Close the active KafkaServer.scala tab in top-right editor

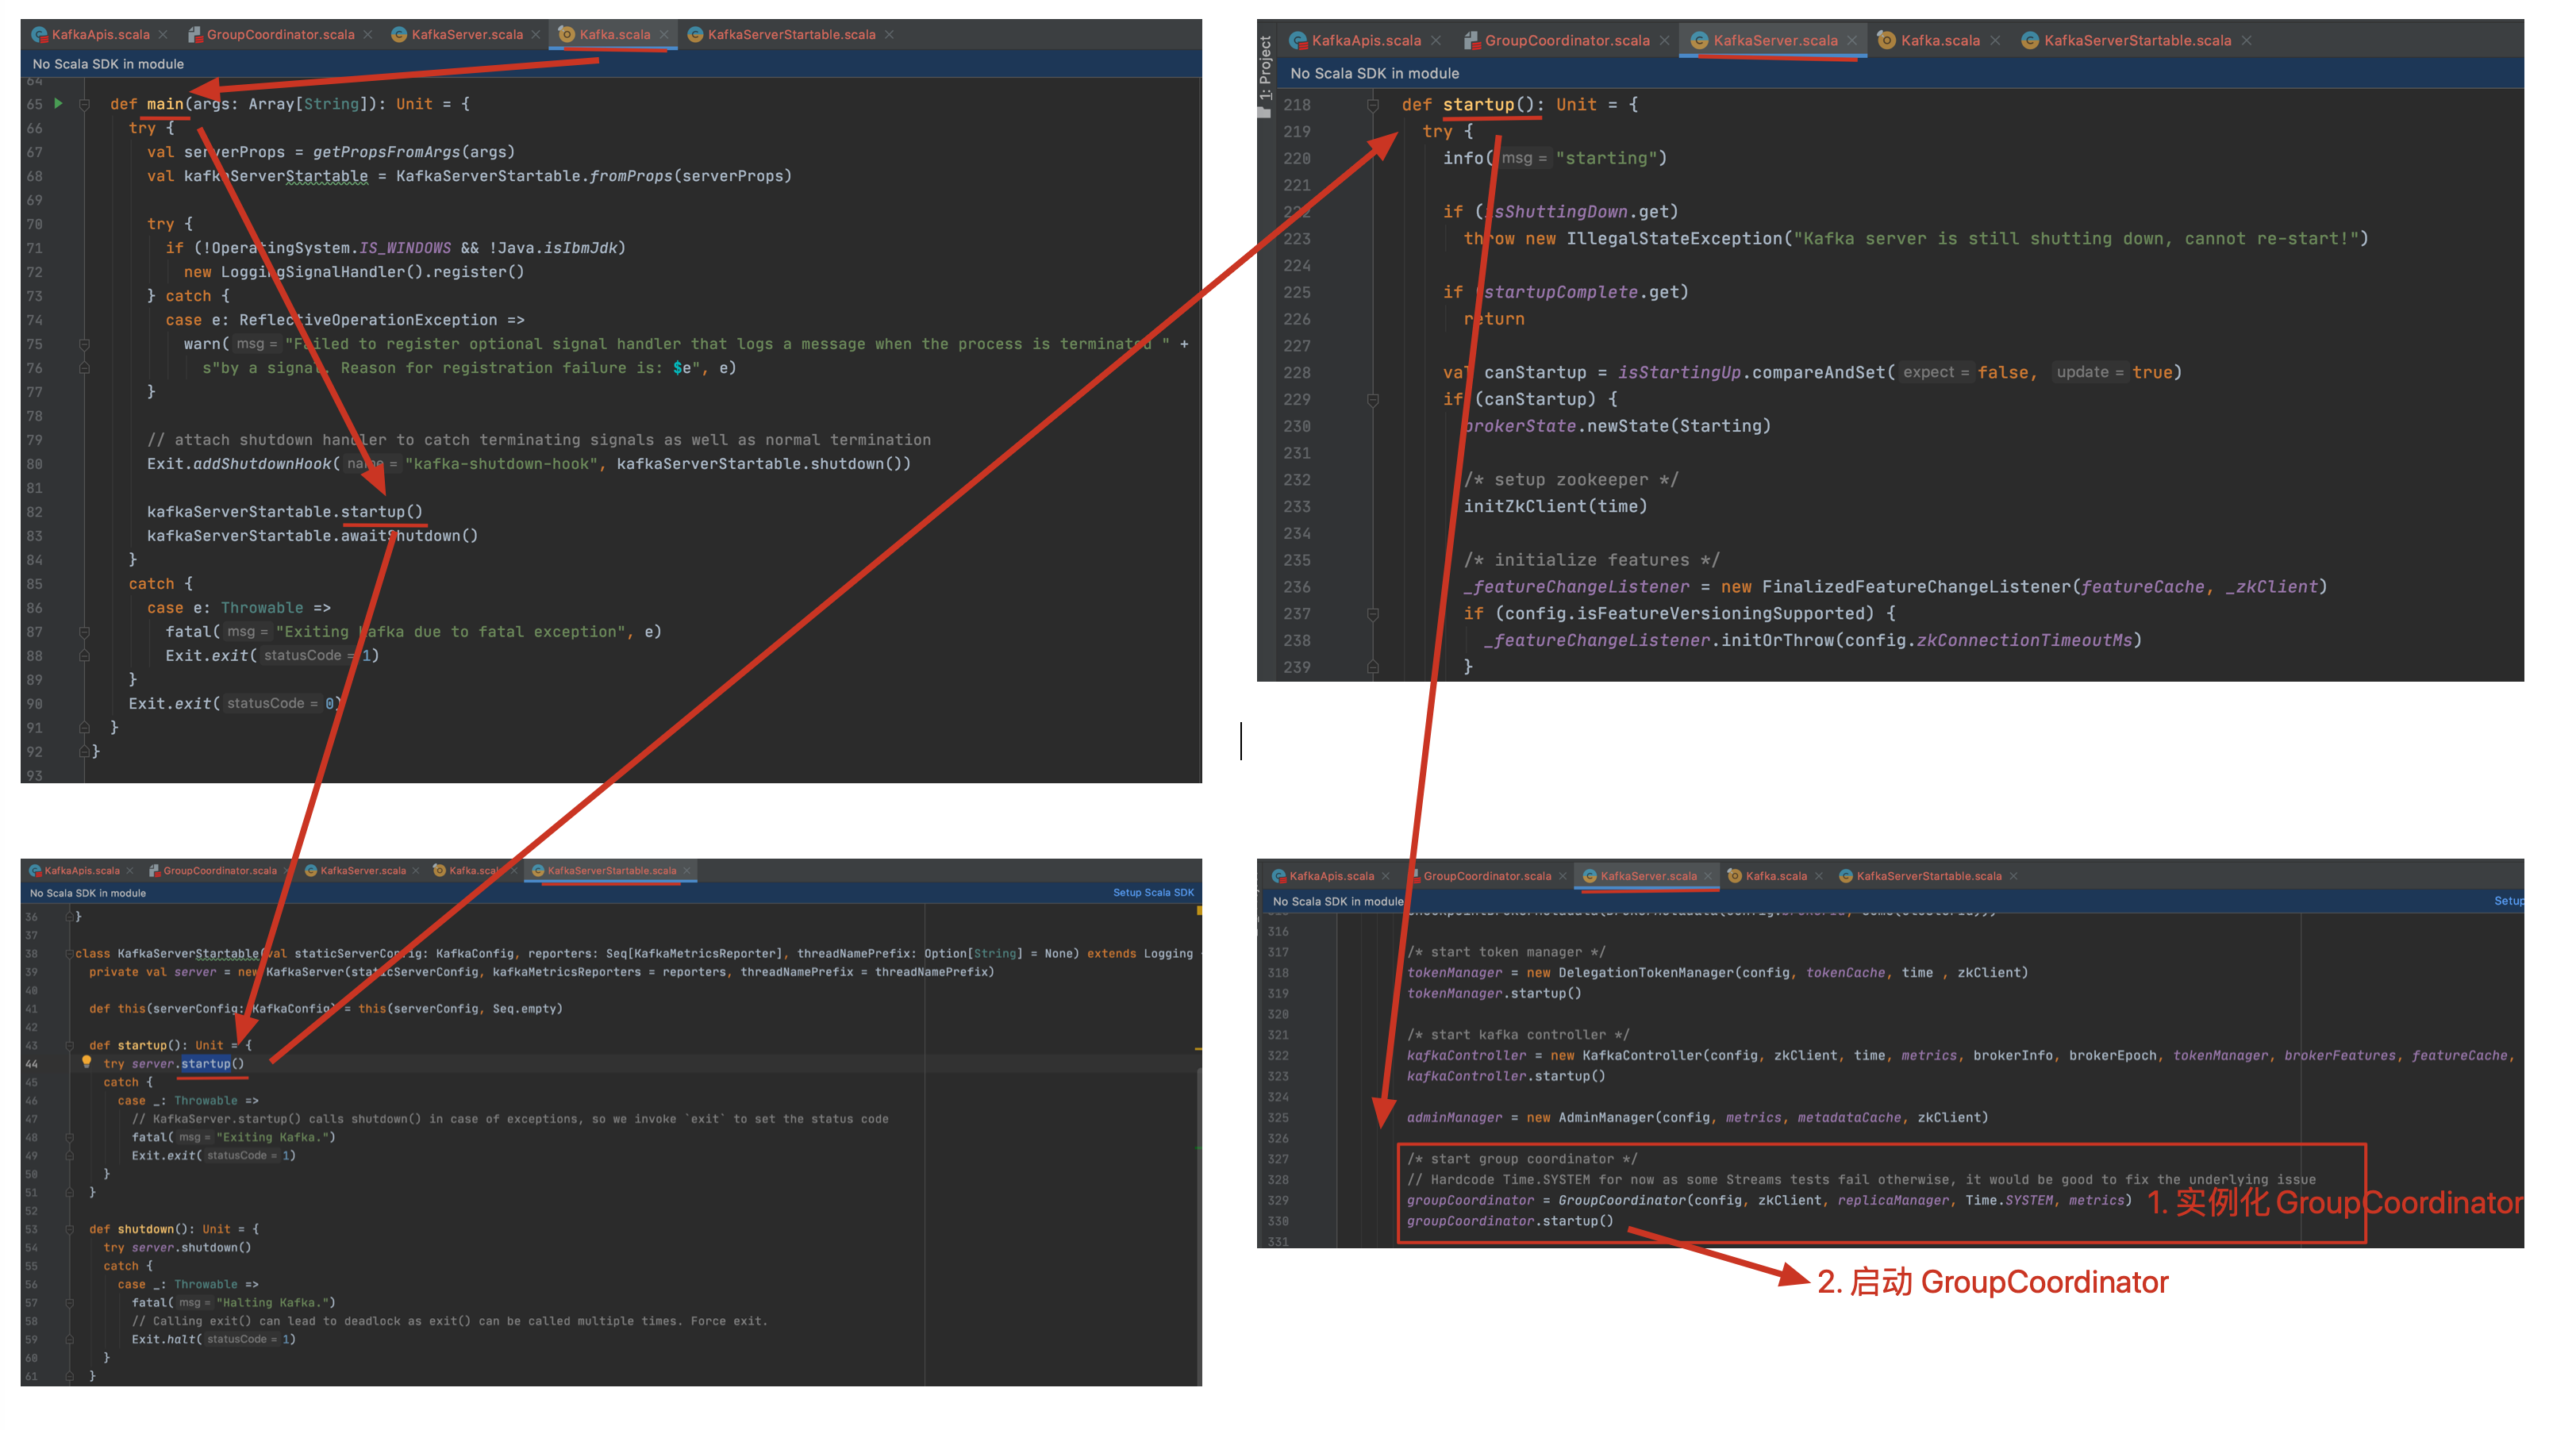pyautogui.click(x=1852, y=41)
